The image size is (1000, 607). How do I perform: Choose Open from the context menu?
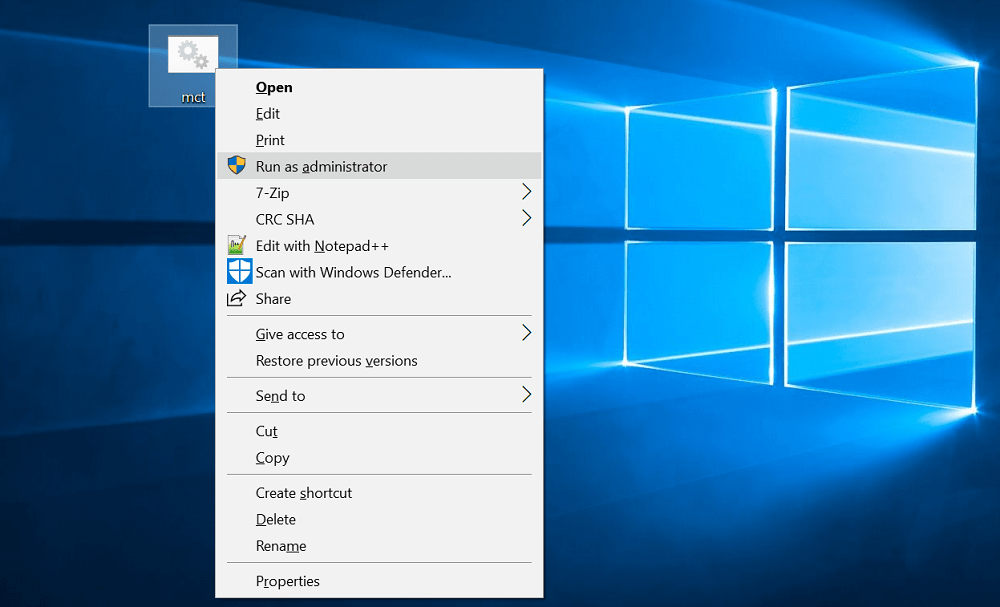click(379, 87)
